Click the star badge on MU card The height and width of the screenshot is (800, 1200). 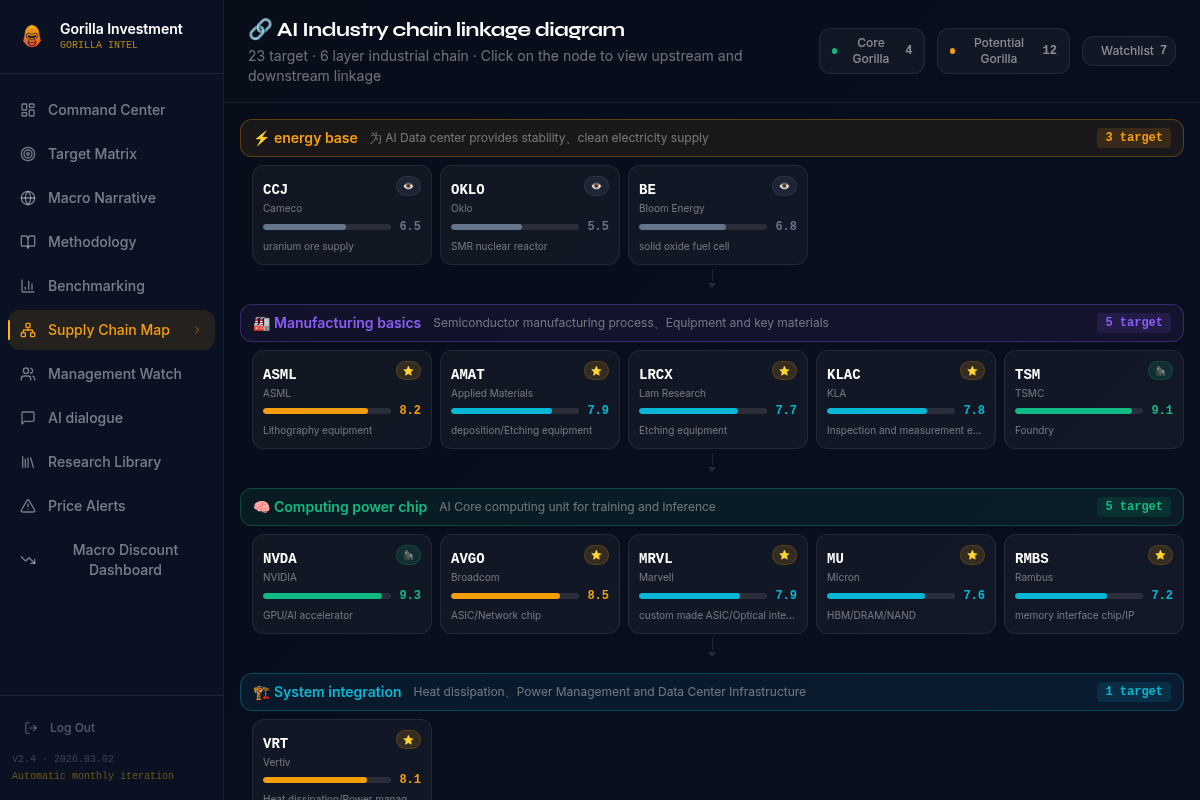972,555
